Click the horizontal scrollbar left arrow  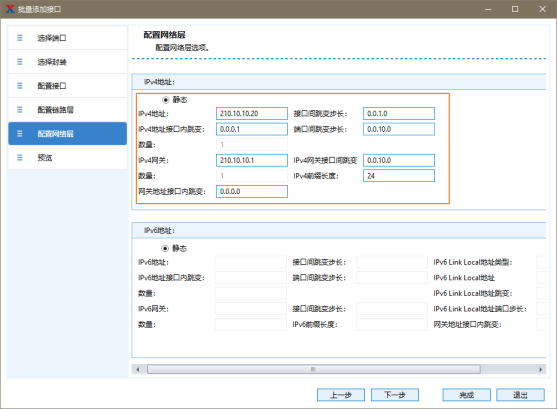click(x=138, y=369)
